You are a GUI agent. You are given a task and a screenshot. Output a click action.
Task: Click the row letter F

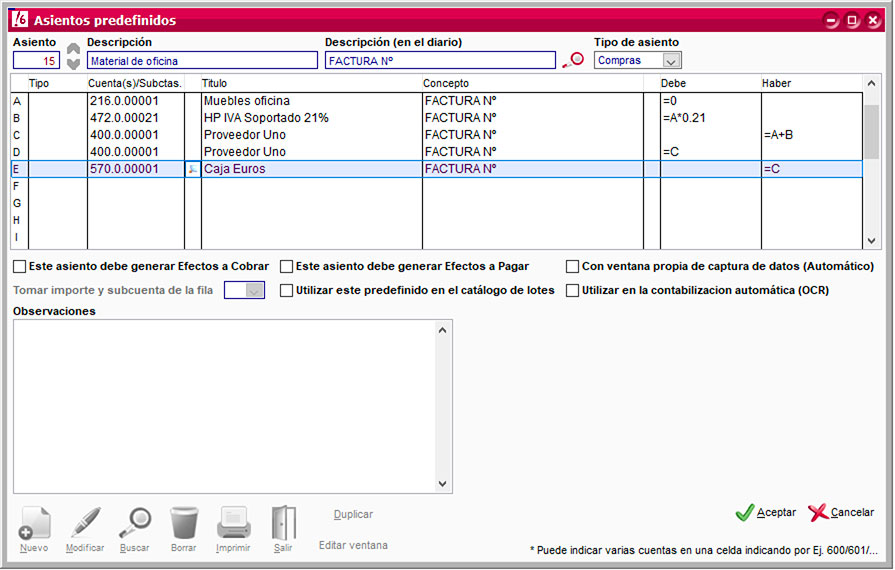pos(16,186)
